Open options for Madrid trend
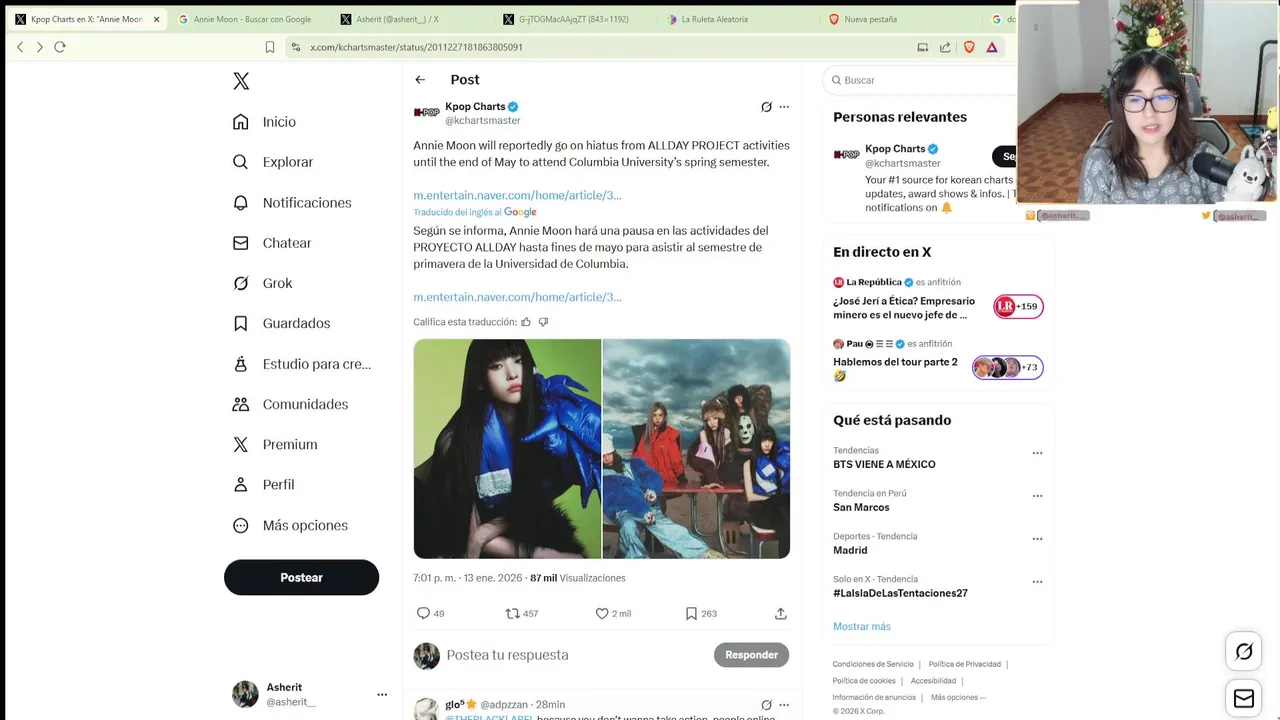This screenshot has width=1280, height=720. (1037, 539)
